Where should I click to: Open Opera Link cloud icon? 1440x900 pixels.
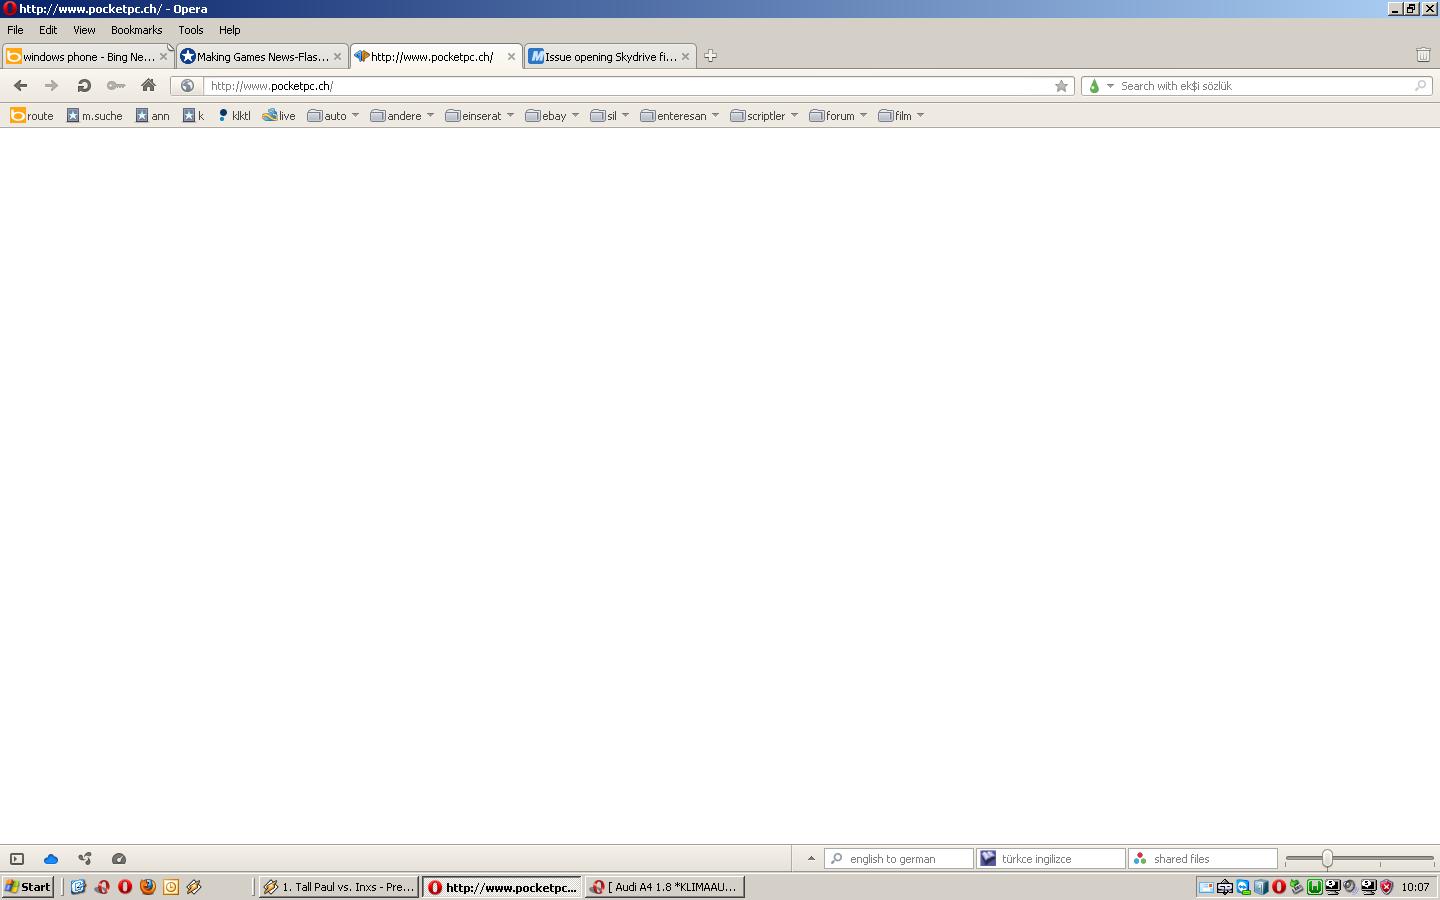pyautogui.click(x=51, y=859)
